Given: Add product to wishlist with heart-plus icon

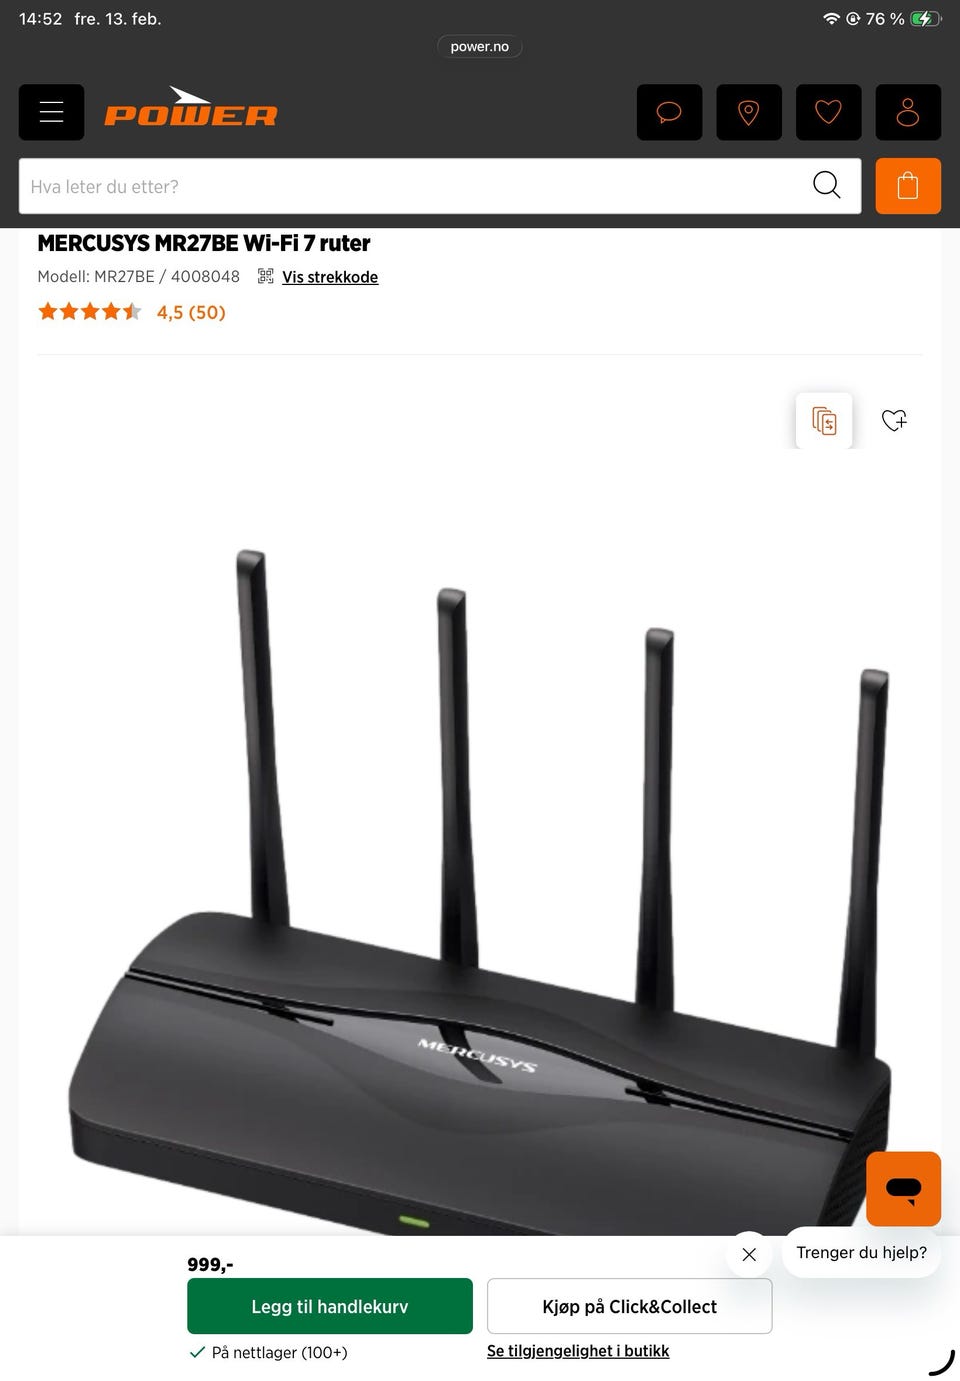Looking at the screenshot, I should pos(894,421).
